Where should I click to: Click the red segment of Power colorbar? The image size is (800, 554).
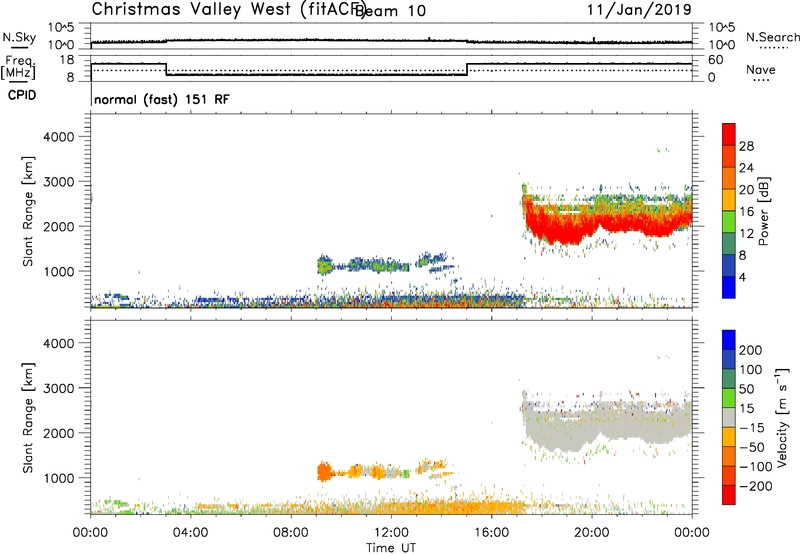pyautogui.click(x=729, y=134)
